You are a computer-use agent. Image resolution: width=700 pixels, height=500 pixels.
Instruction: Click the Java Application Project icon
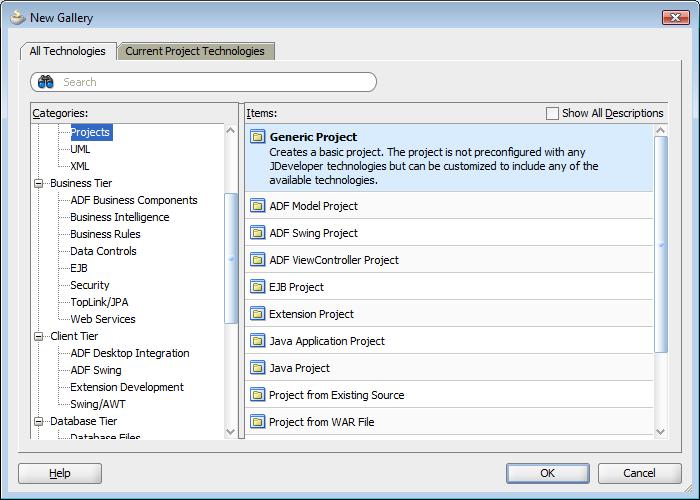click(257, 341)
